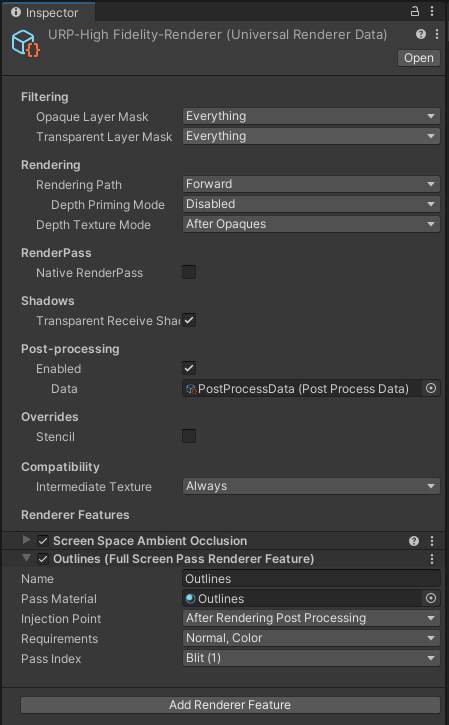Open object picker for Post Process Data

431,388
